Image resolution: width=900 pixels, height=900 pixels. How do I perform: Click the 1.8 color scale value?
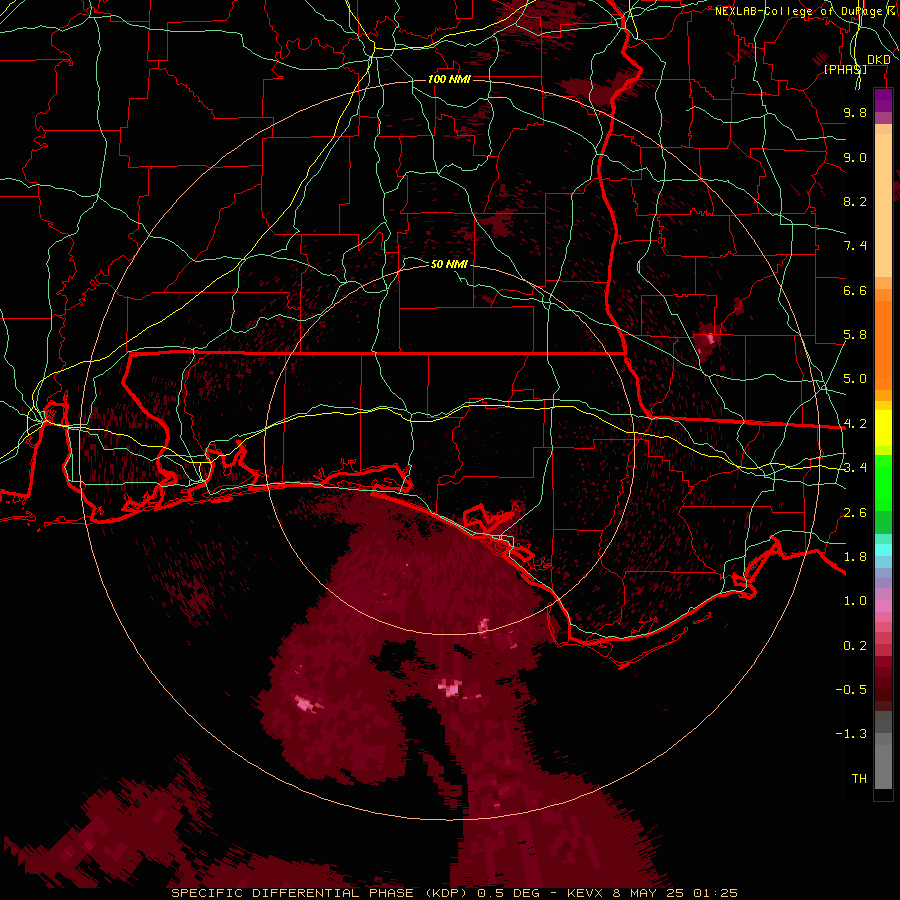[855, 557]
